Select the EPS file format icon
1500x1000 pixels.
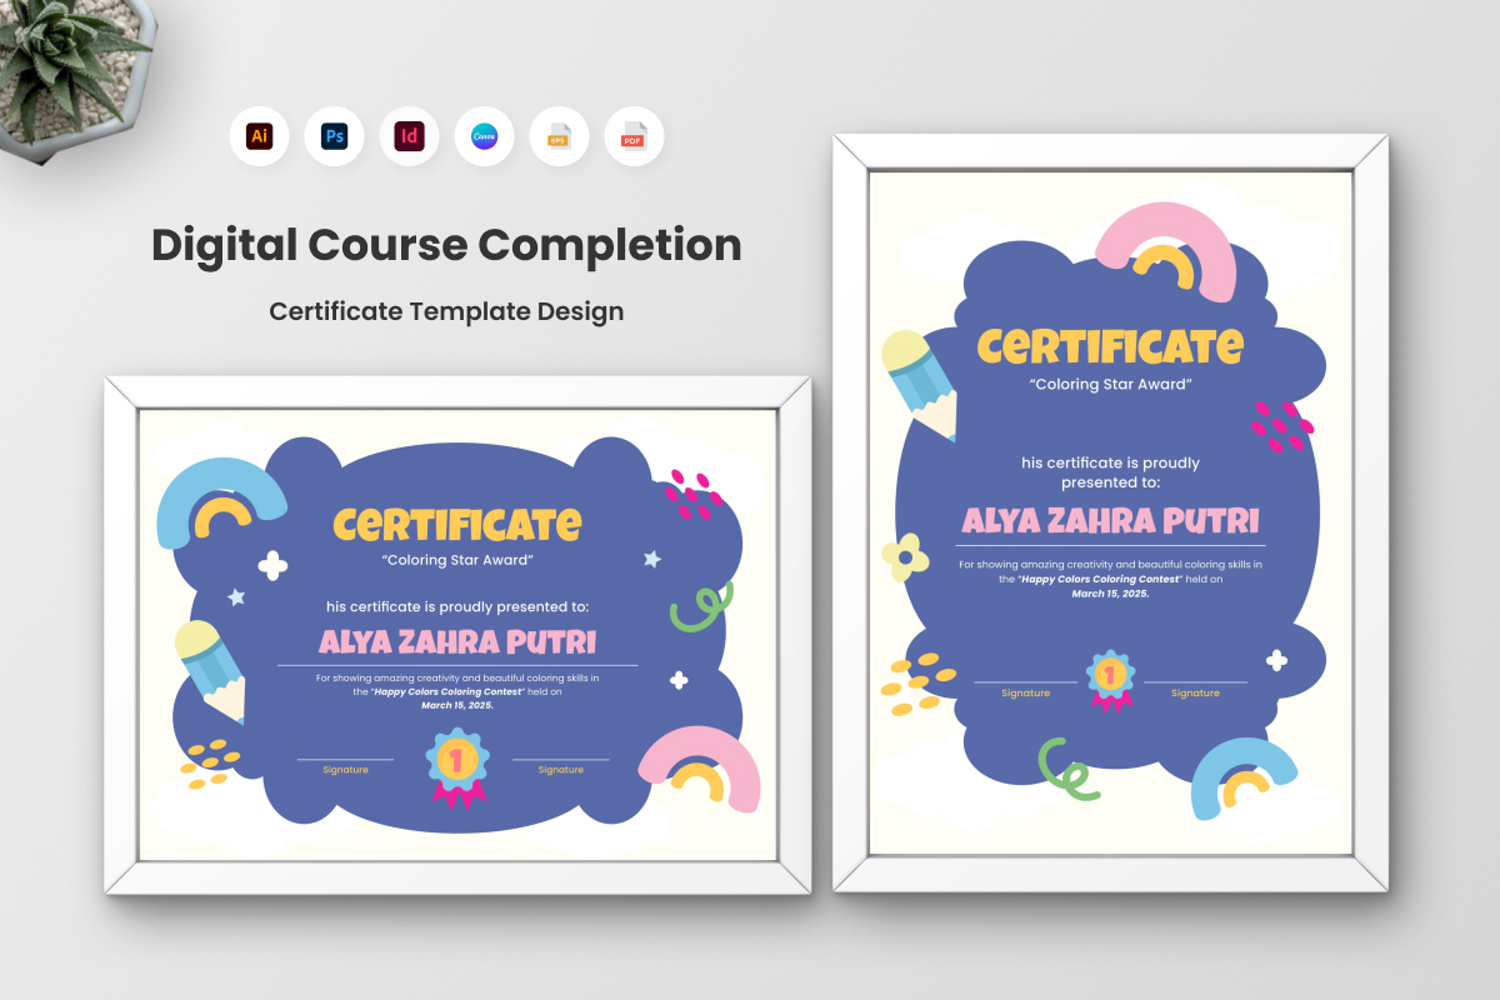click(559, 136)
